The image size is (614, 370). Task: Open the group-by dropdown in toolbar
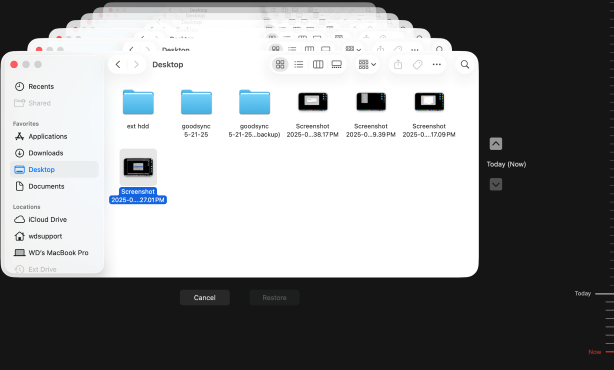coord(367,64)
